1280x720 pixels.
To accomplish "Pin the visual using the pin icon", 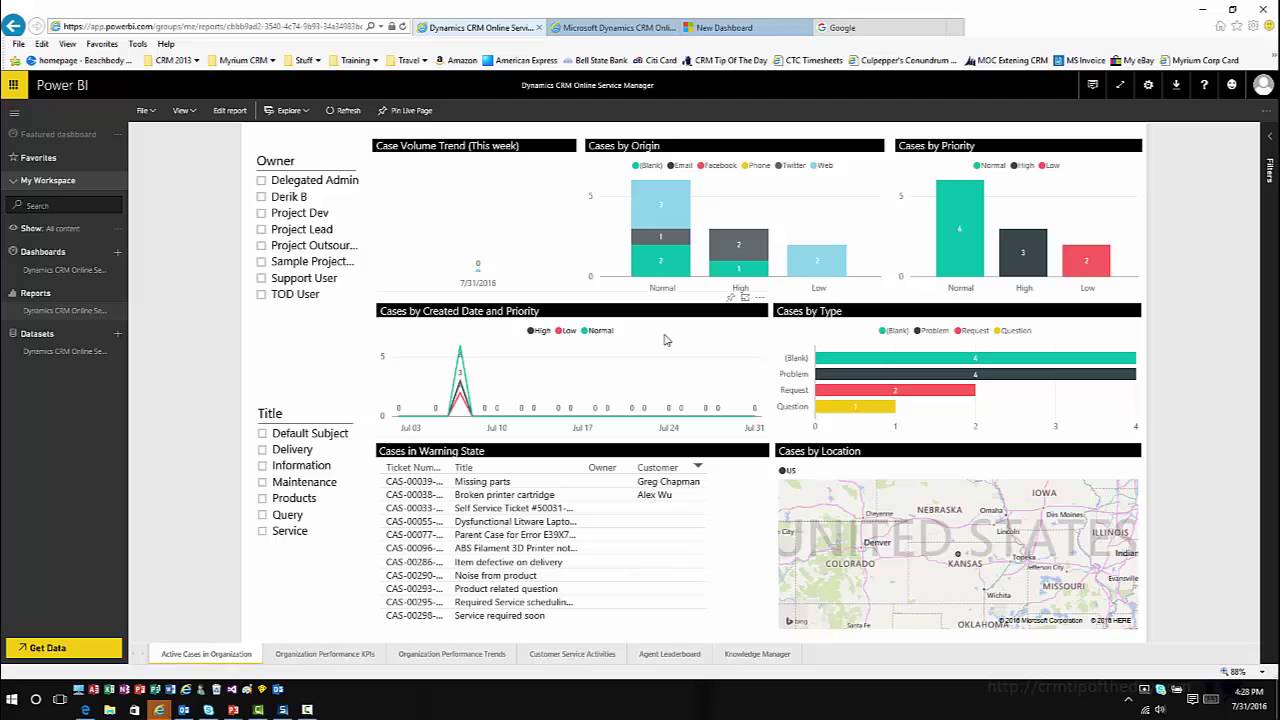I will (x=731, y=298).
